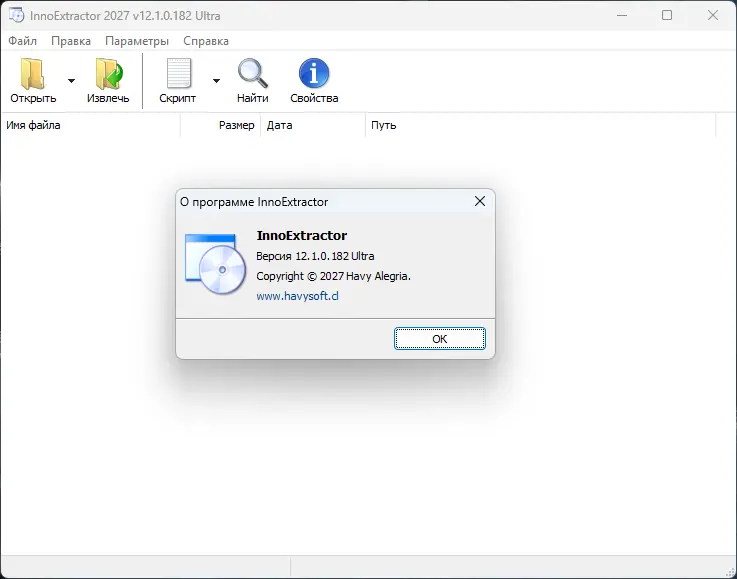
Task: Visit the www.havysoft.cl link
Action: pyautogui.click(x=297, y=296)
